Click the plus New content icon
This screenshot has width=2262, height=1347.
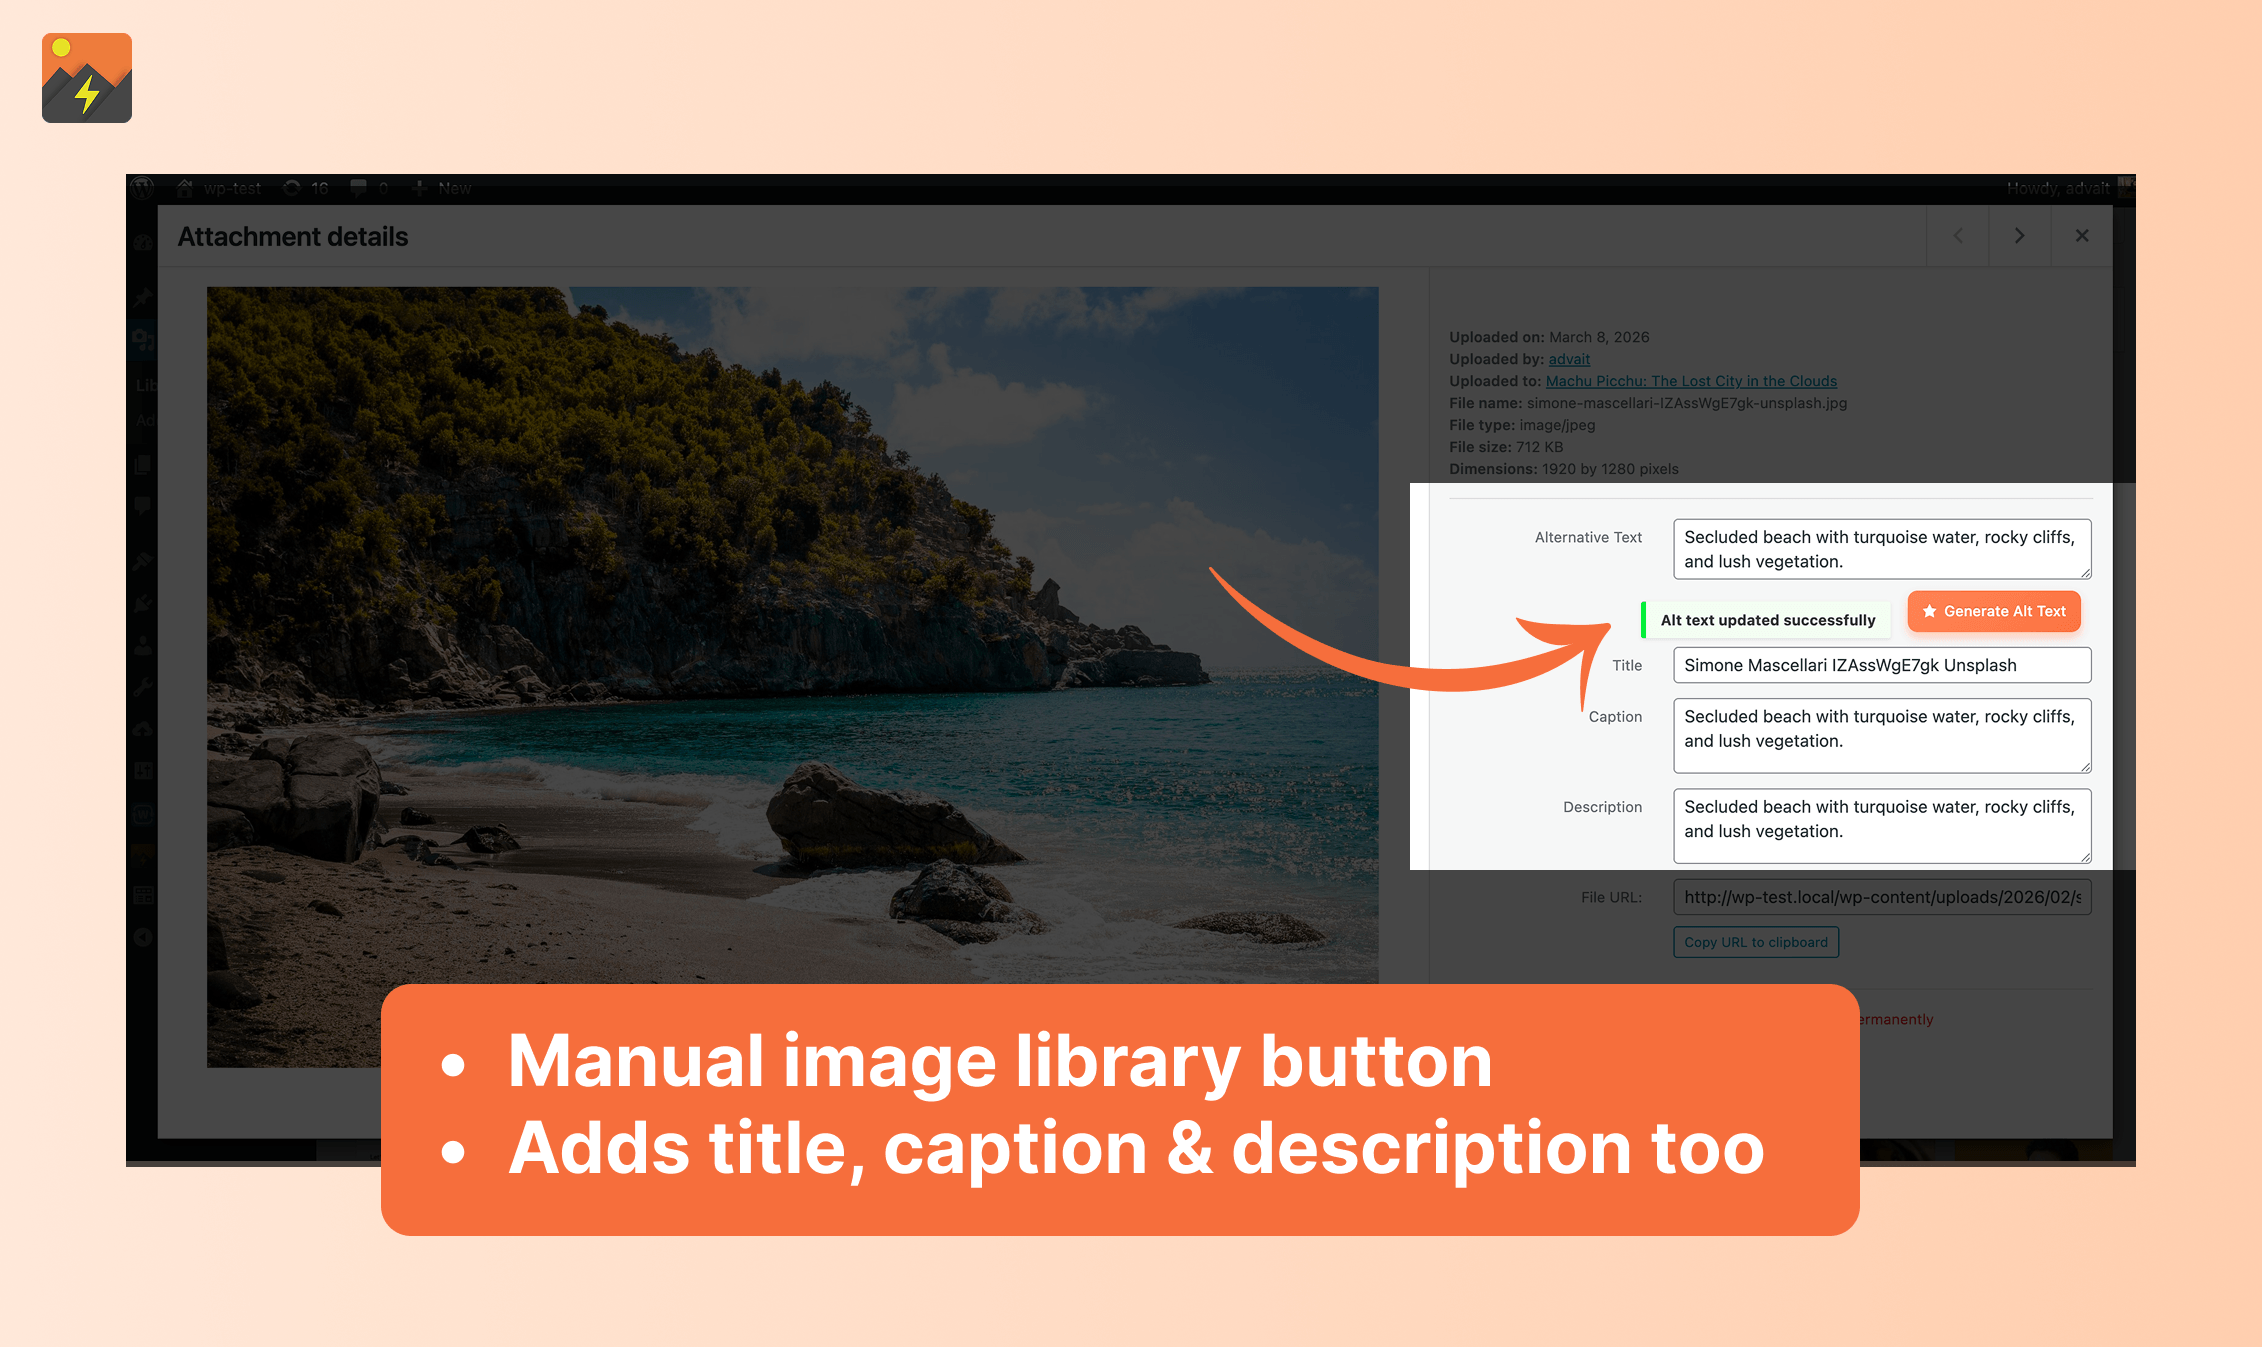click(420, 188)
